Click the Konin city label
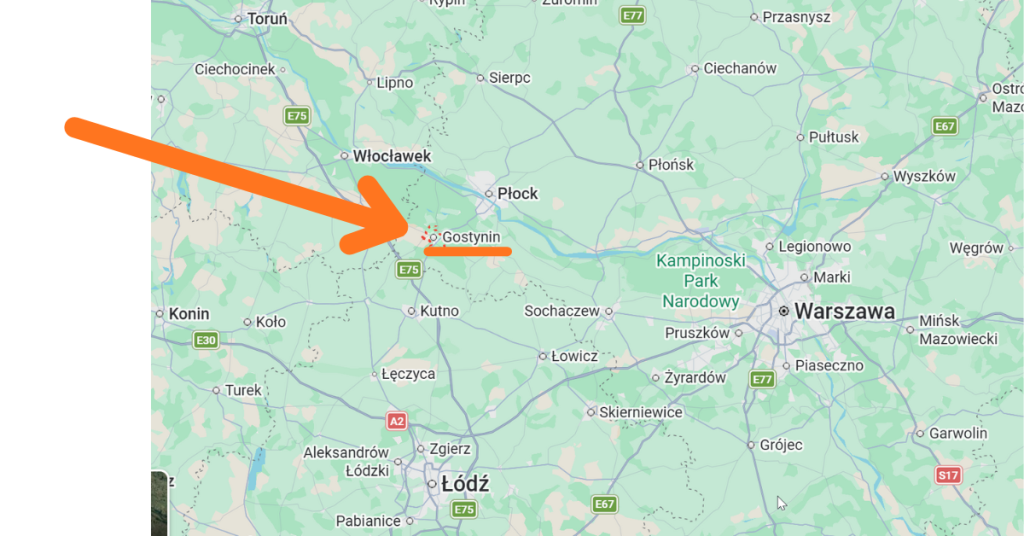Image resolution: width=1024 pixels, height=536 pixels. point(189,314)
